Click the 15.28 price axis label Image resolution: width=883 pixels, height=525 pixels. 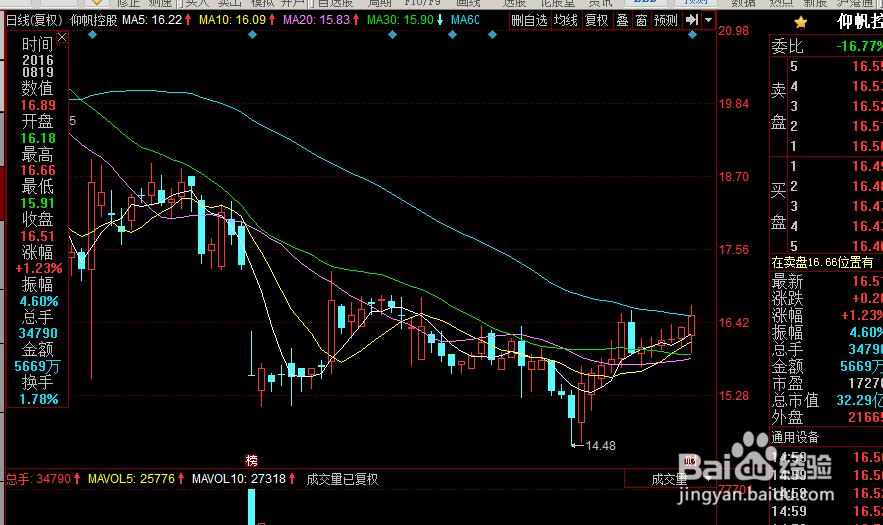click(734, 396)
